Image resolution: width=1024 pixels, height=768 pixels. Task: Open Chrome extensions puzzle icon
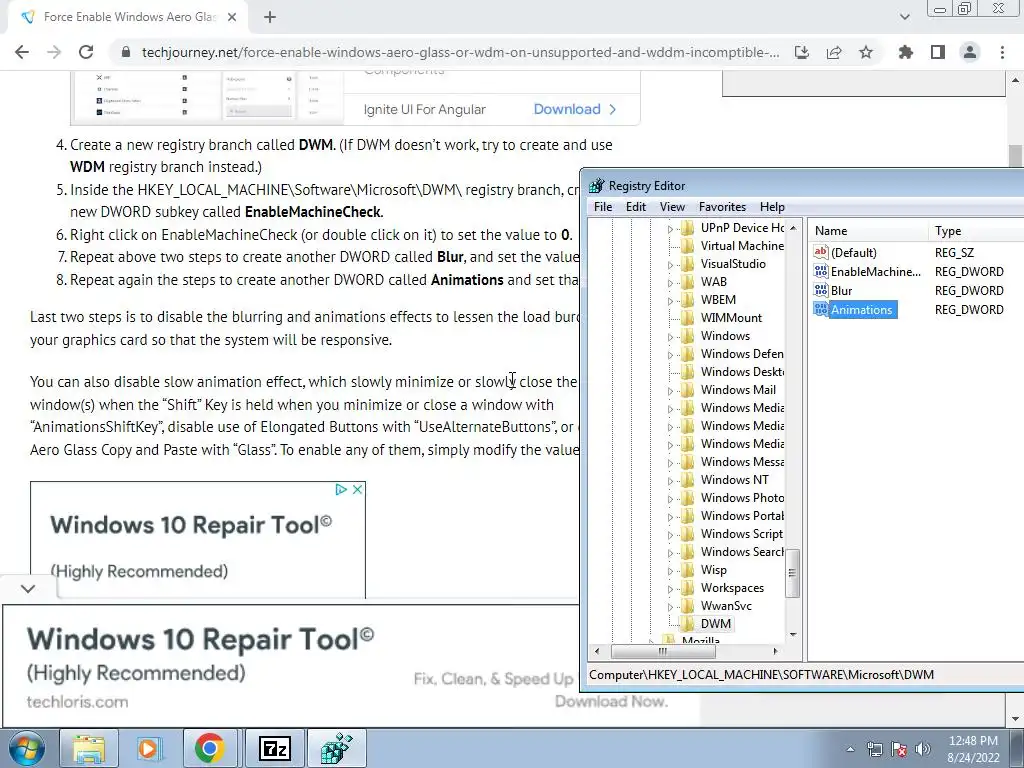click(906, 52)
